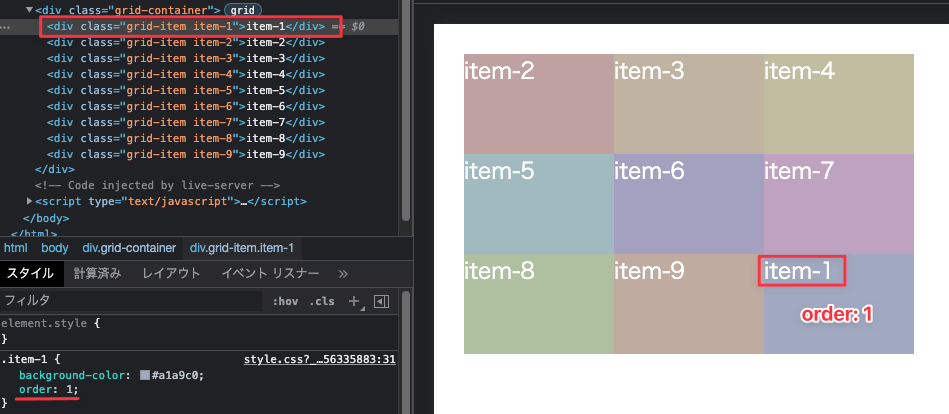Open color picker for #a1a9c0 swatch
This screenshot has width=949, height=414.
click(x=145, y=375)
